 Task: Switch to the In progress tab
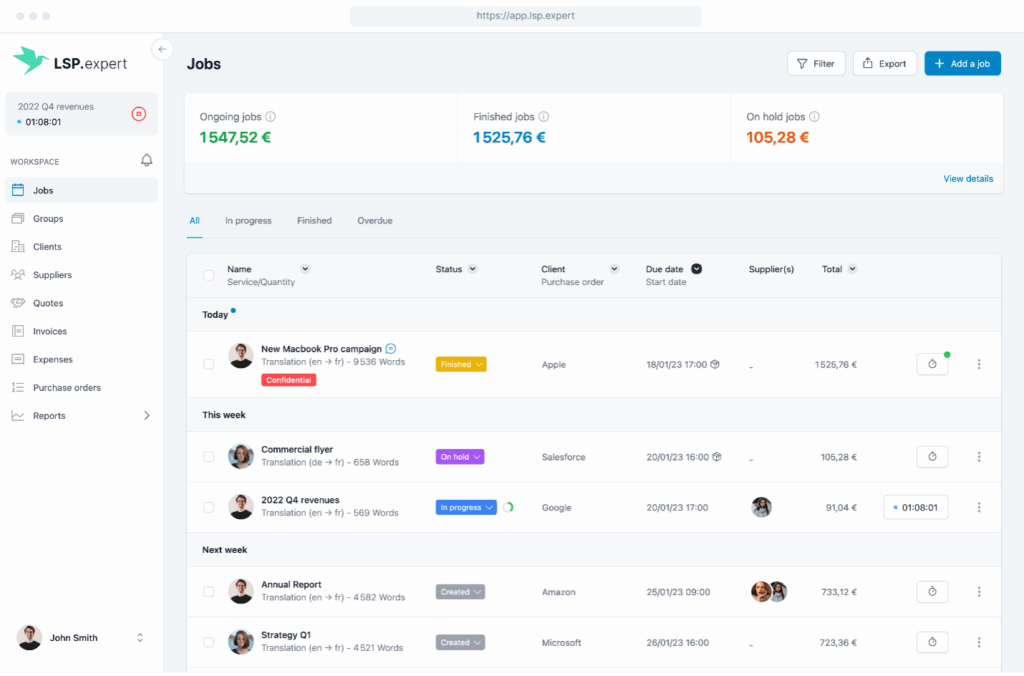pyautogui.click(x=248, y=221)
